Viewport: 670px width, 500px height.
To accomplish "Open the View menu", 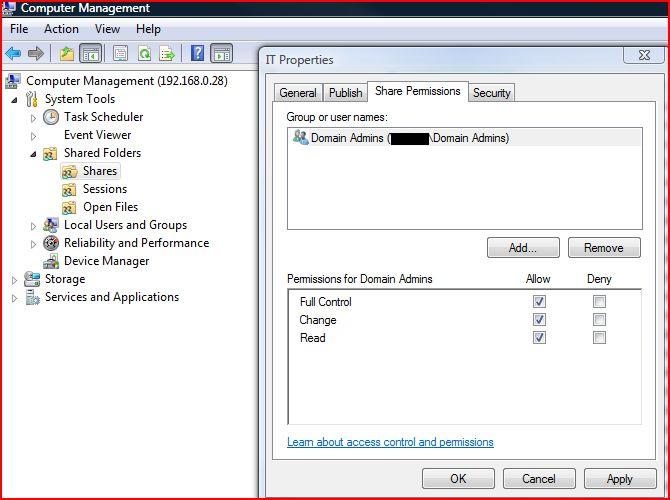I will pyautogui.click(x=107, y=29).
